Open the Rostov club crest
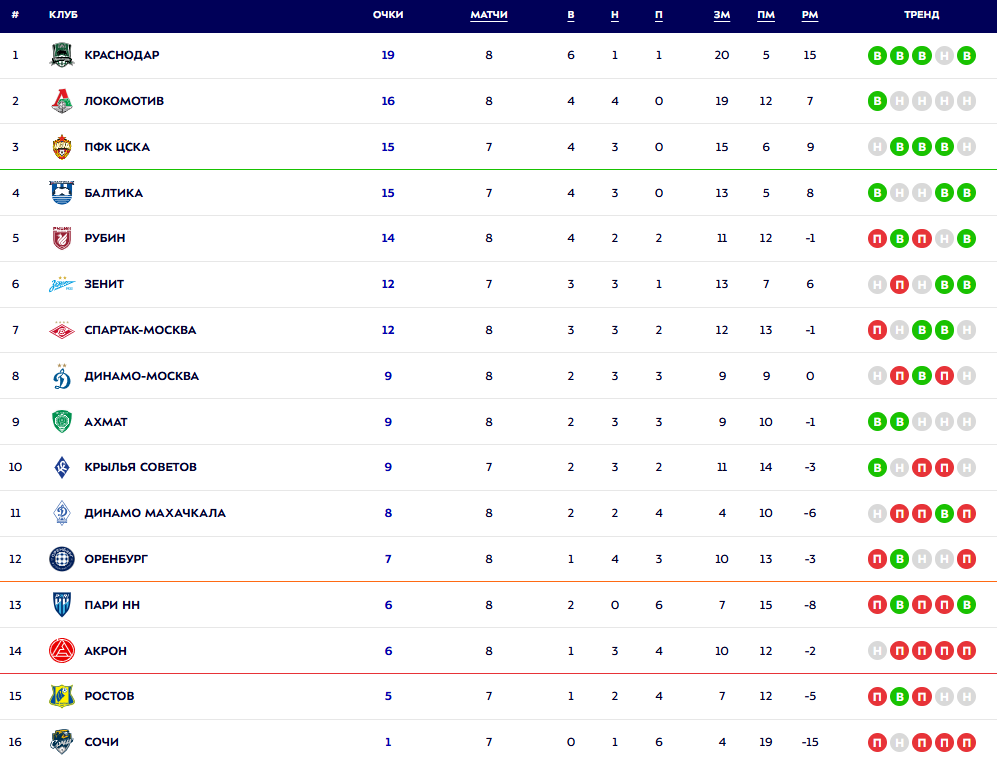Image resolution: width=997 pixels, height=763 pixels. 62,696
